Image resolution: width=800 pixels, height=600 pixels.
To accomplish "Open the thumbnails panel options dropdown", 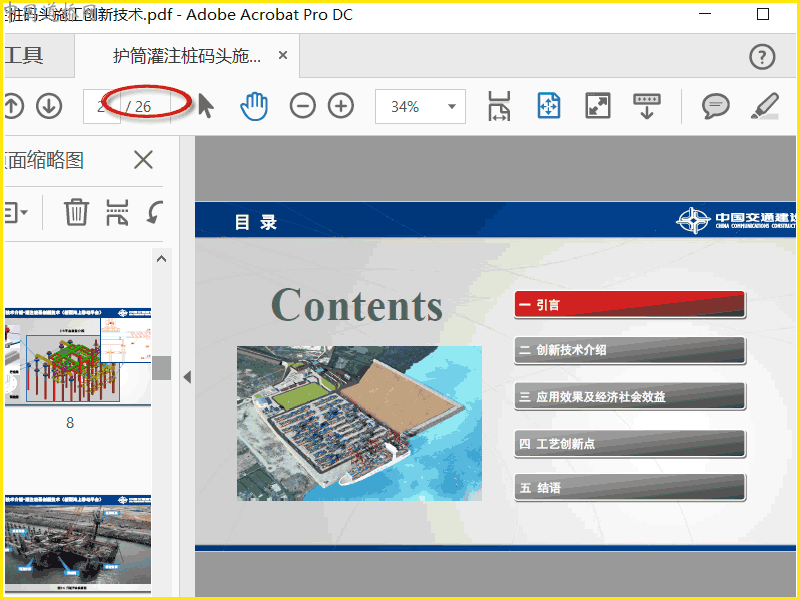I will 16,212.
